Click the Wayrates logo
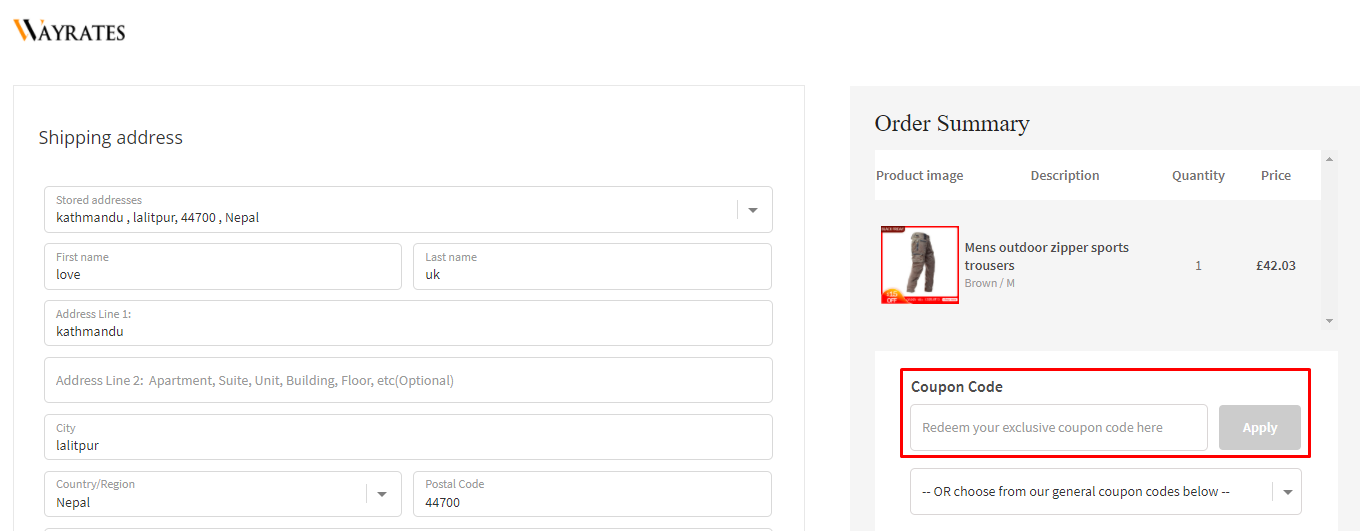 (x=69, y=31)
